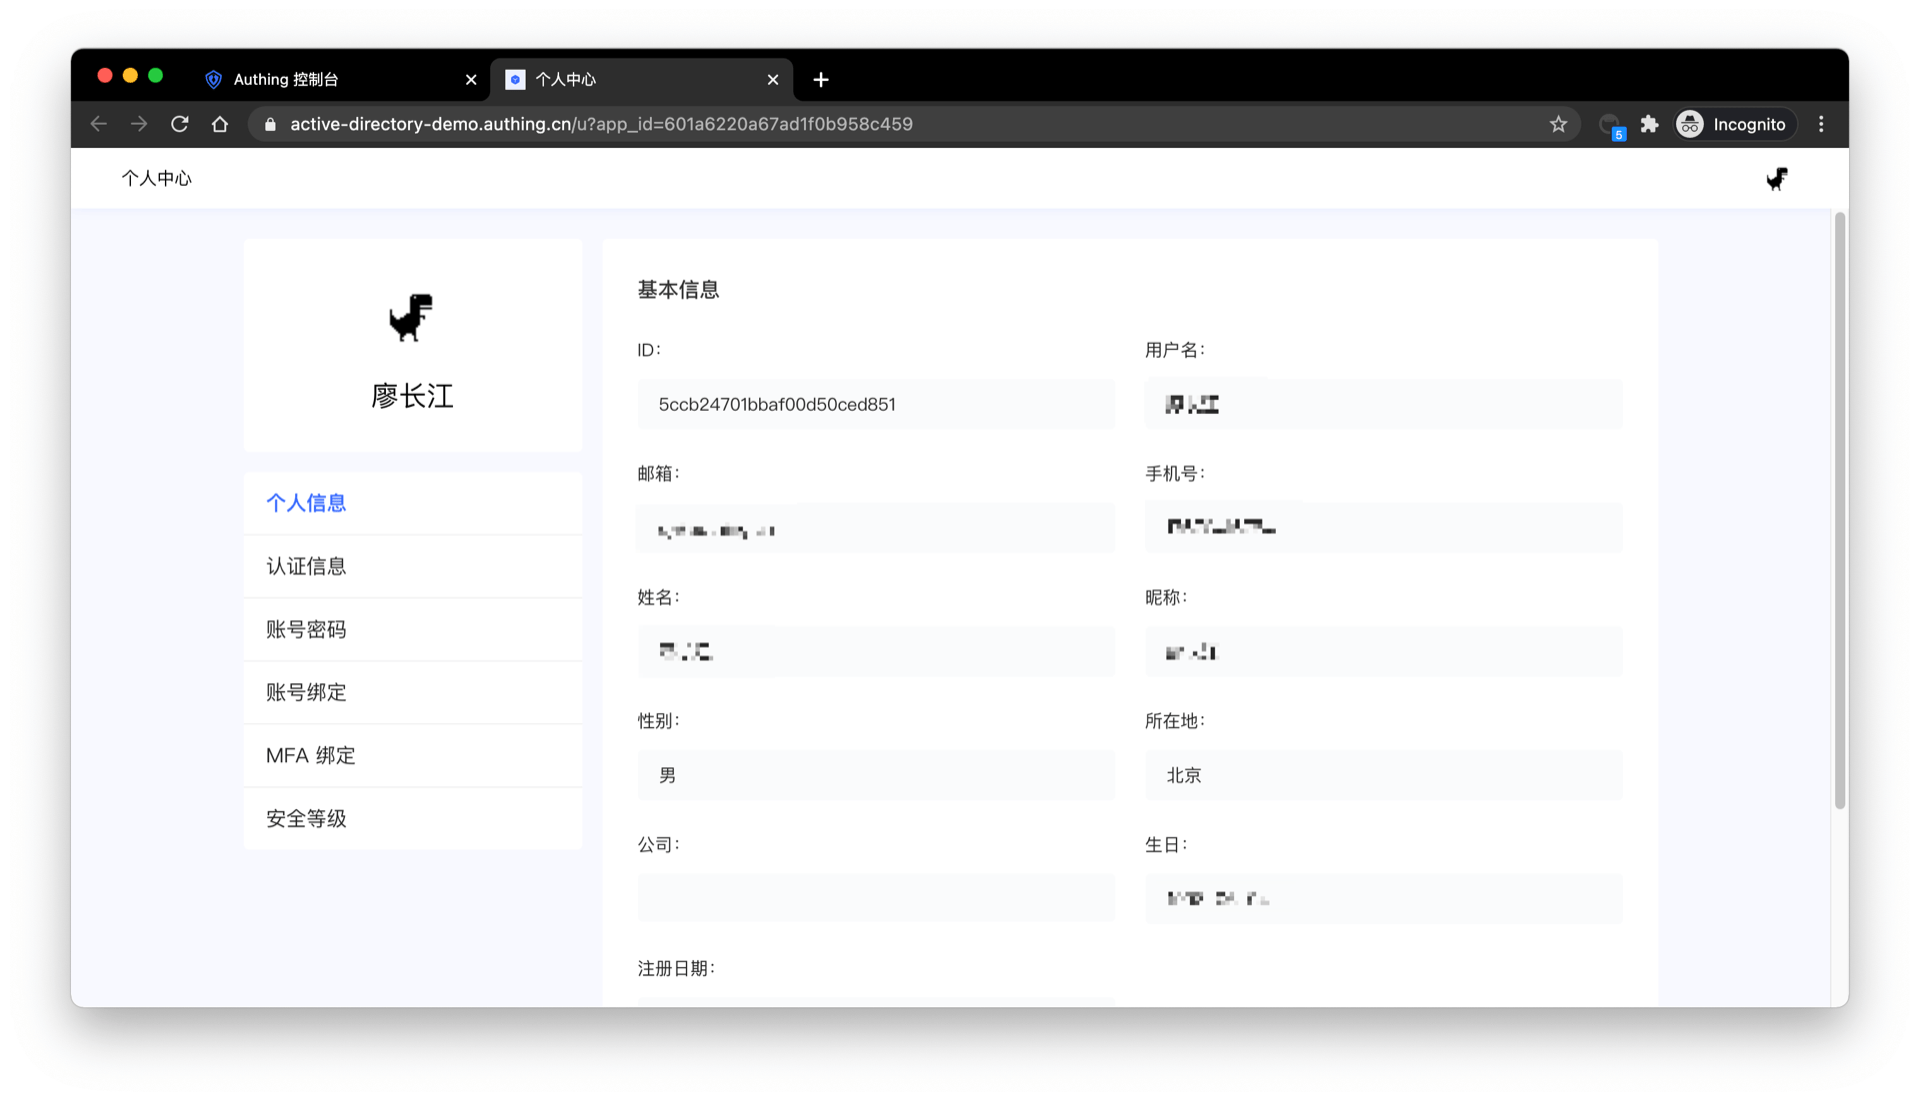
Task: Click the 邮箱 input field
Action: coord(876,528)
